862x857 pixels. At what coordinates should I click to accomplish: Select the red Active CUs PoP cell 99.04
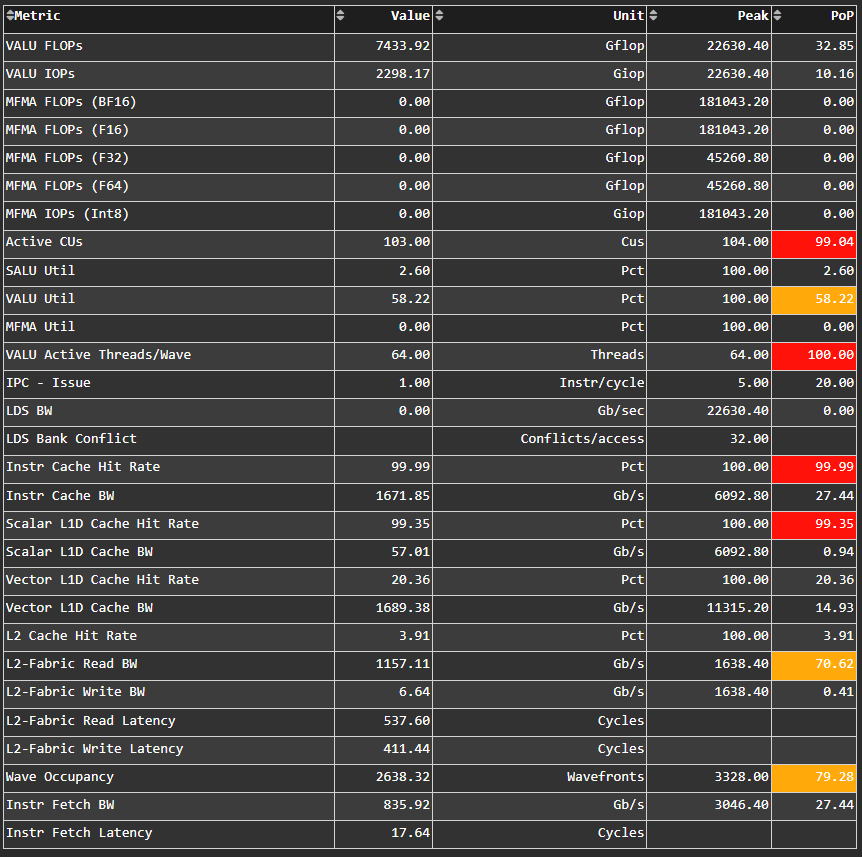[x=813, y=243]
